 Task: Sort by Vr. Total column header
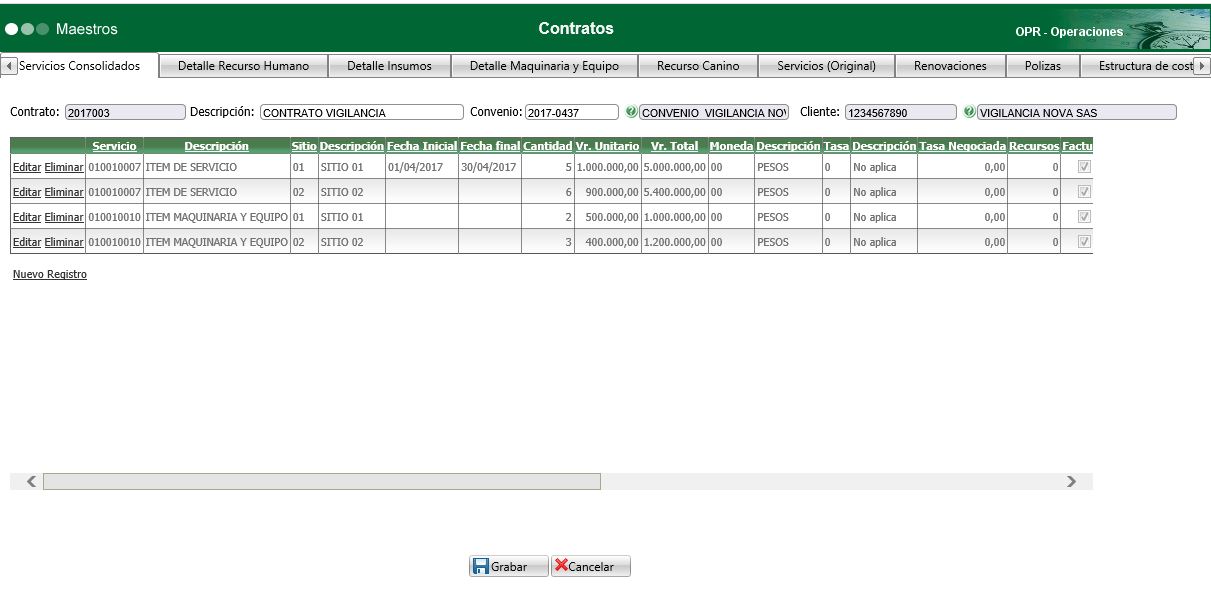point(675,146)
